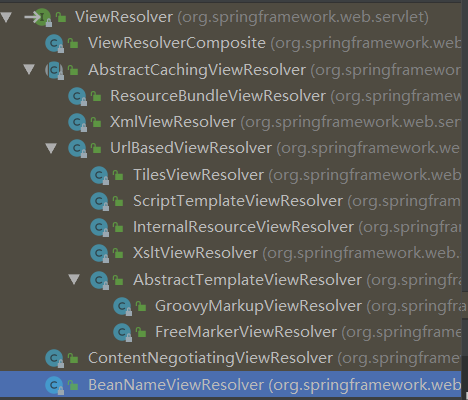Click the TilesViewResolver class icon
Screen dimensions: 468x400
[99, 175]
